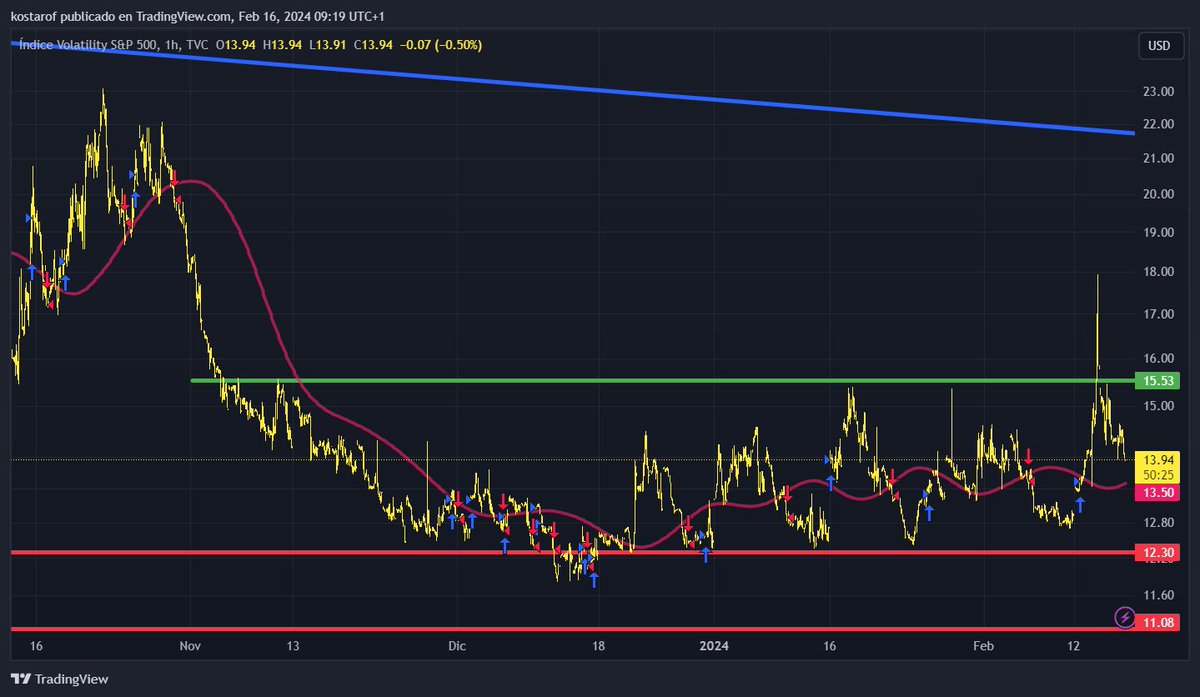Click the 22.00 price axis label
1200x697 pixels.
coord(1159,124)
